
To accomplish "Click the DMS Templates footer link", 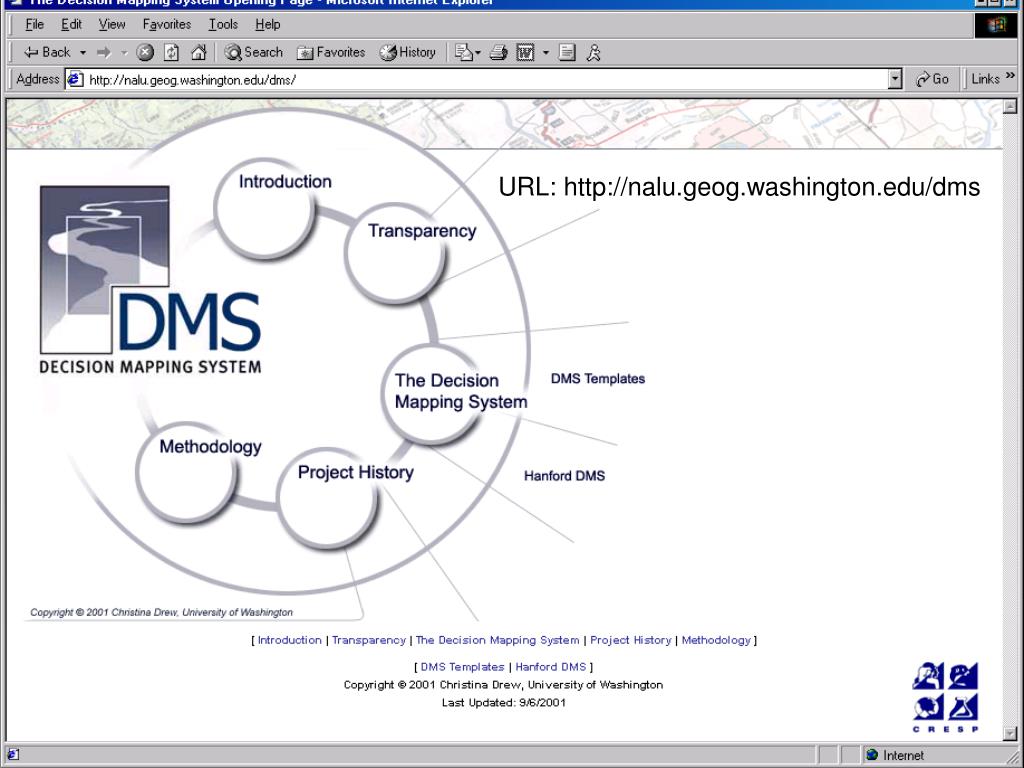I will click(462, 667).
